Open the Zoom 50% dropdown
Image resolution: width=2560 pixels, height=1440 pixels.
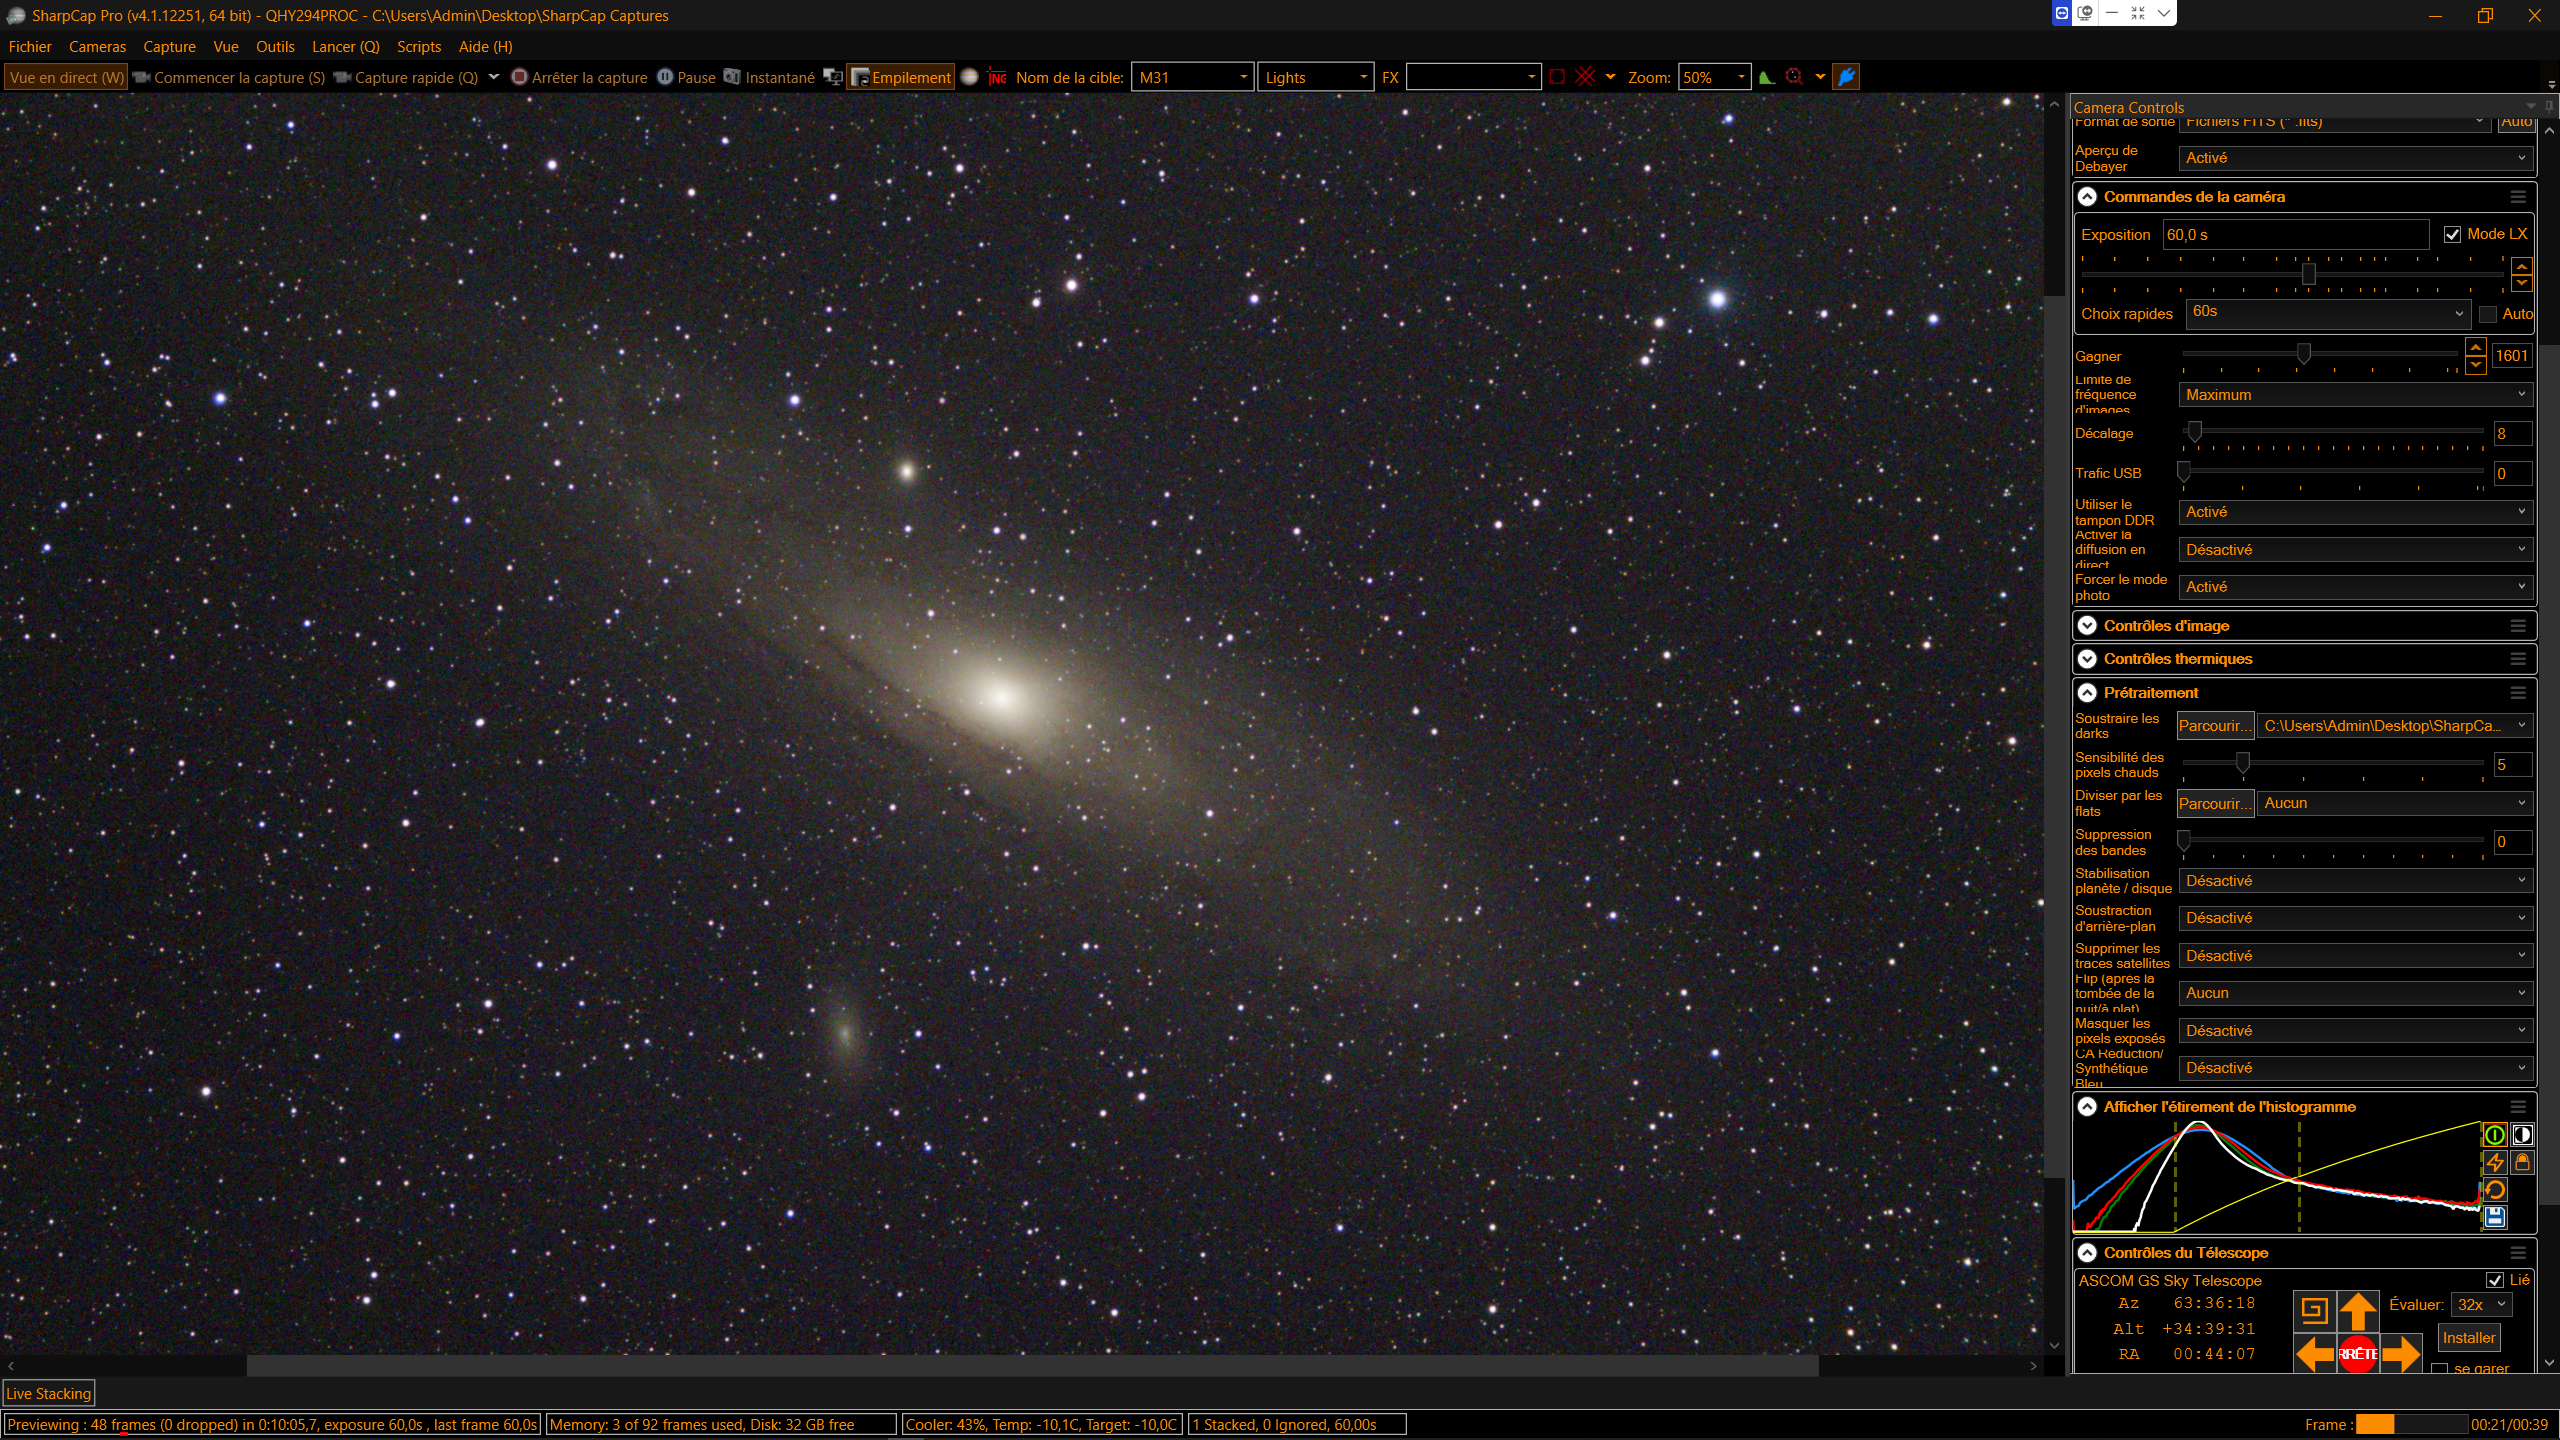click(x=1714, y=77)
